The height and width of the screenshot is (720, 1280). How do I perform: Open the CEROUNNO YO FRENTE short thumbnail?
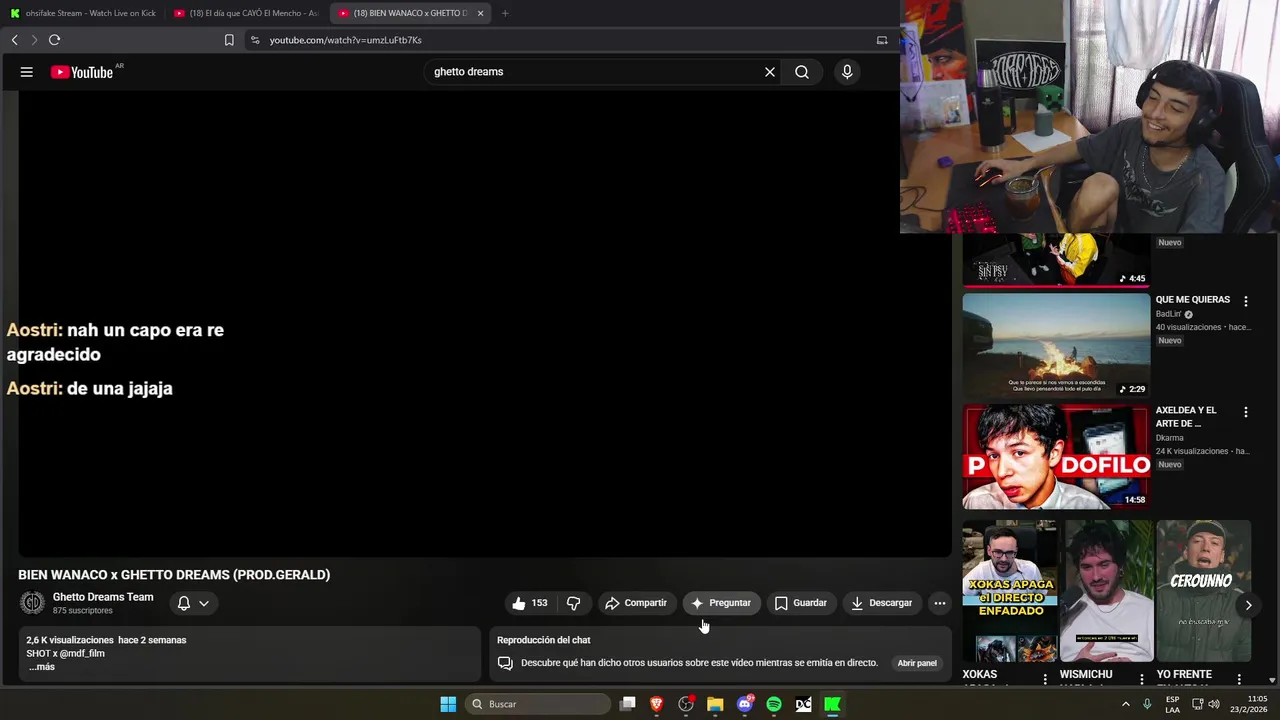point(1203,591)
